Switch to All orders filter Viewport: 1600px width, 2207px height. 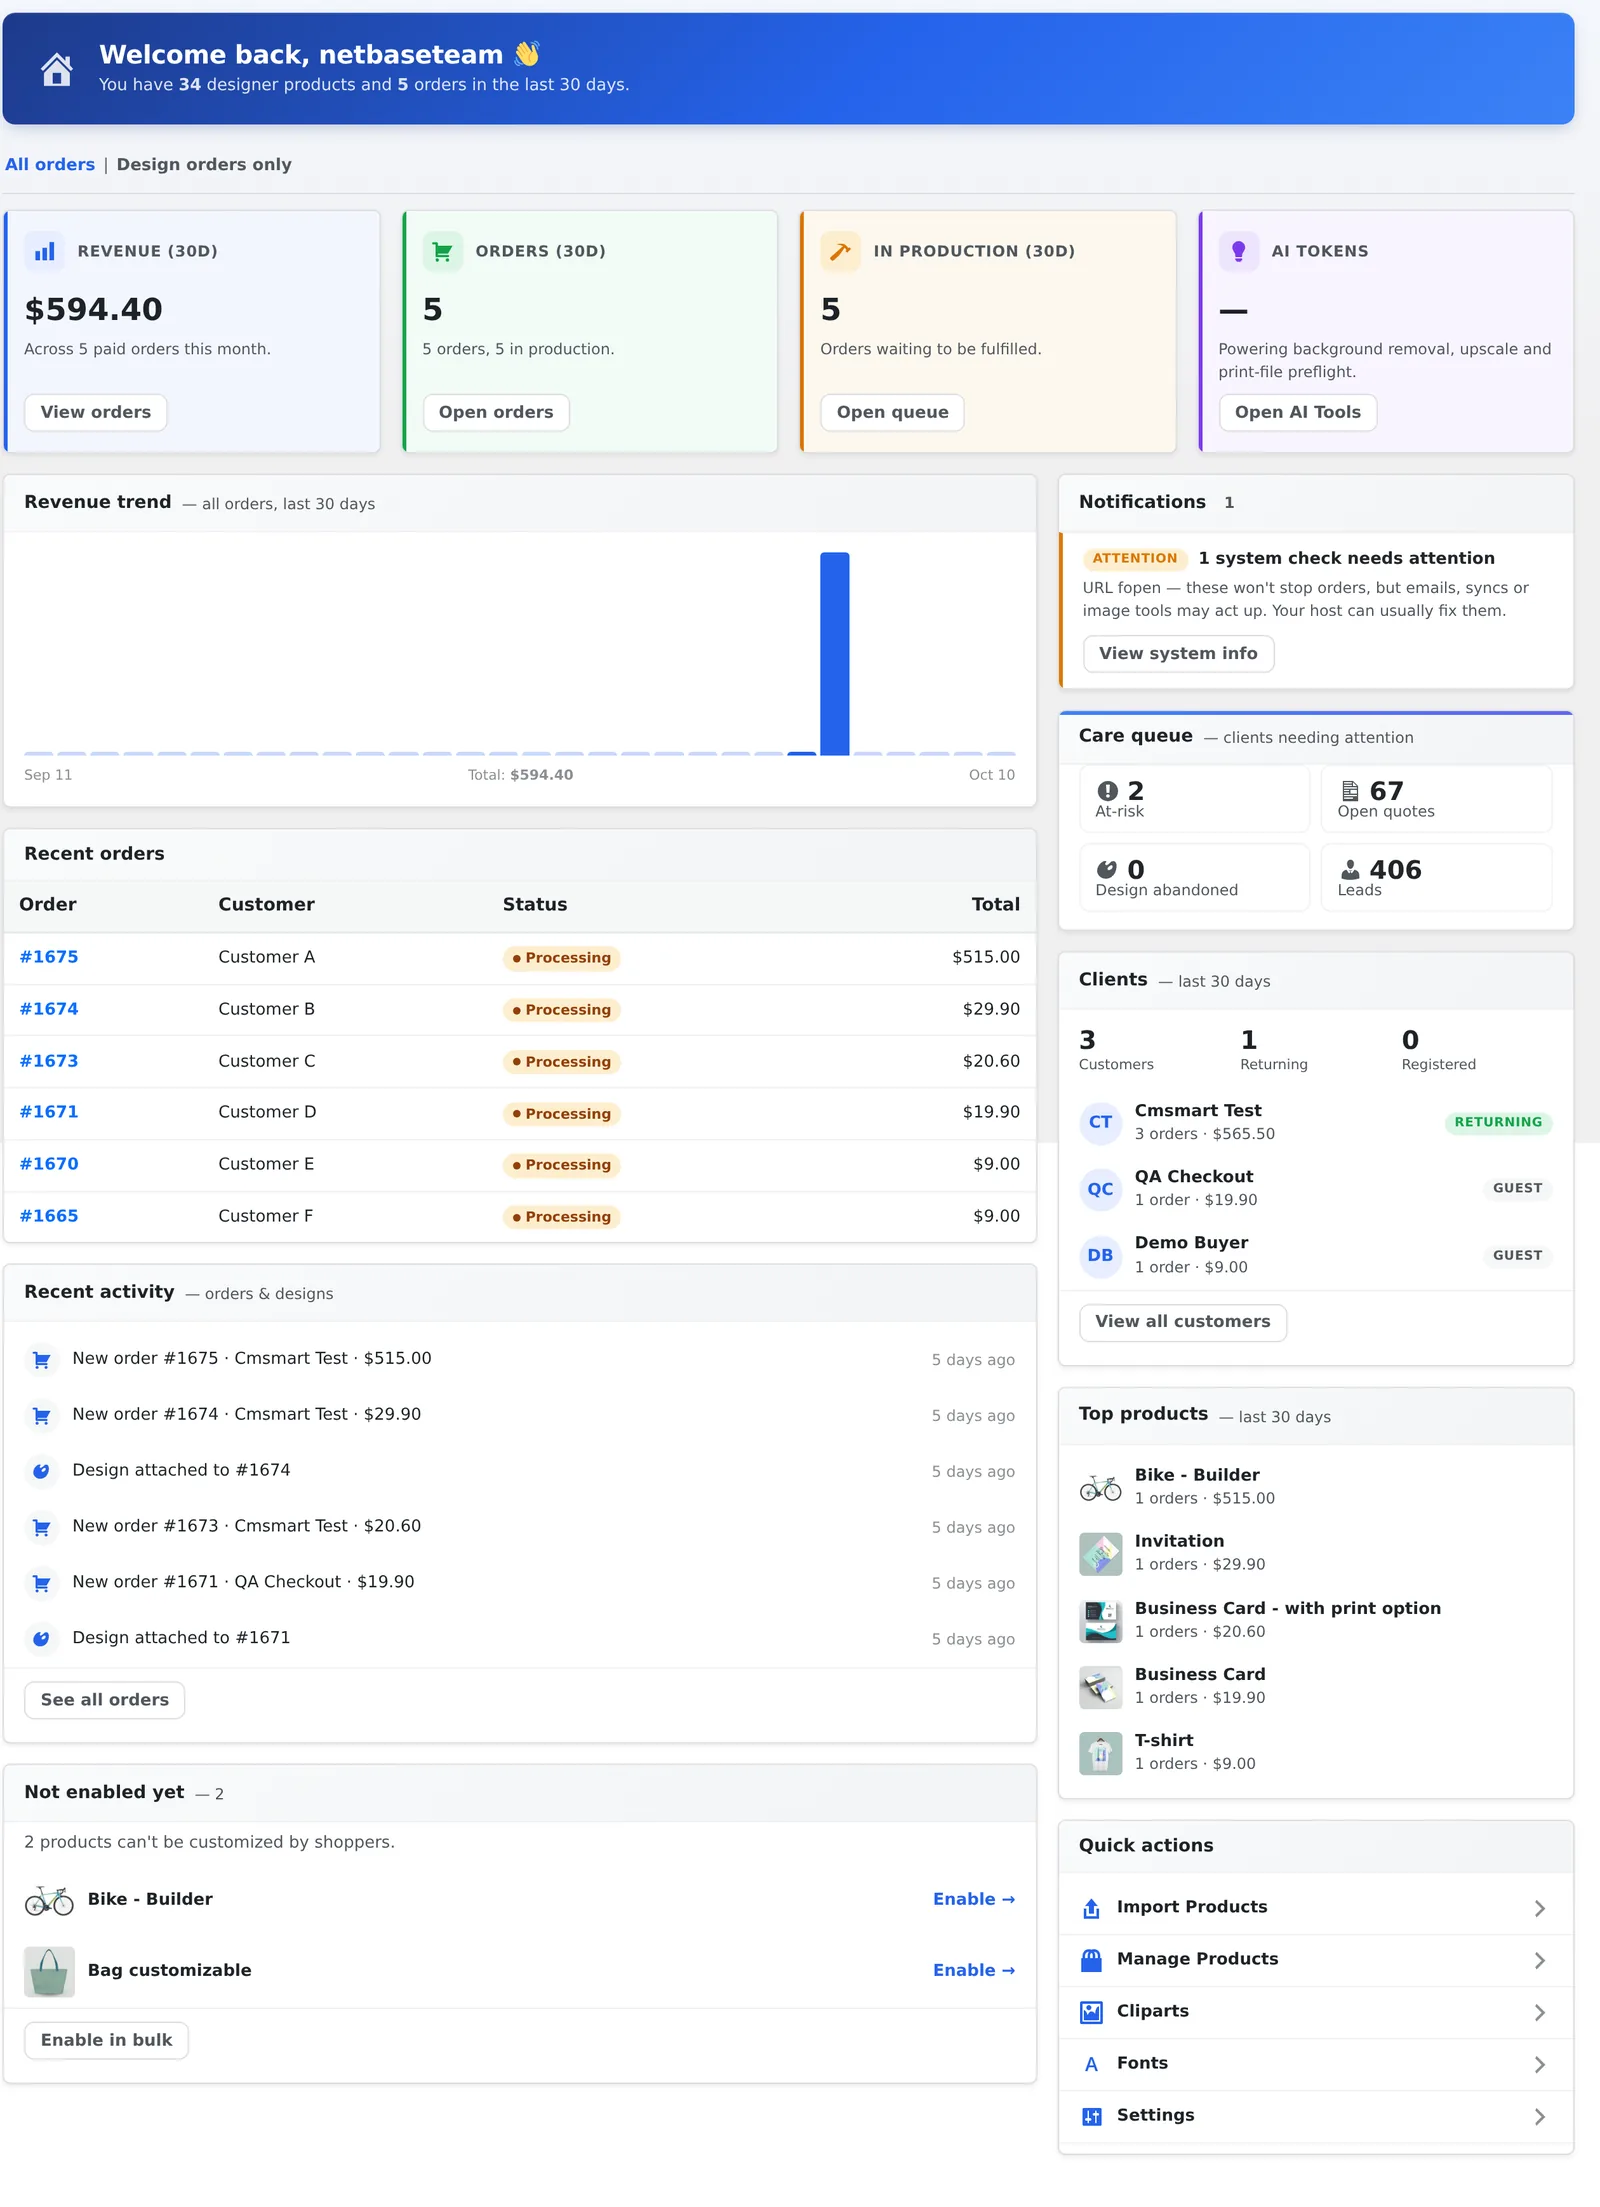pyautogui.click(x=50, y=164)
